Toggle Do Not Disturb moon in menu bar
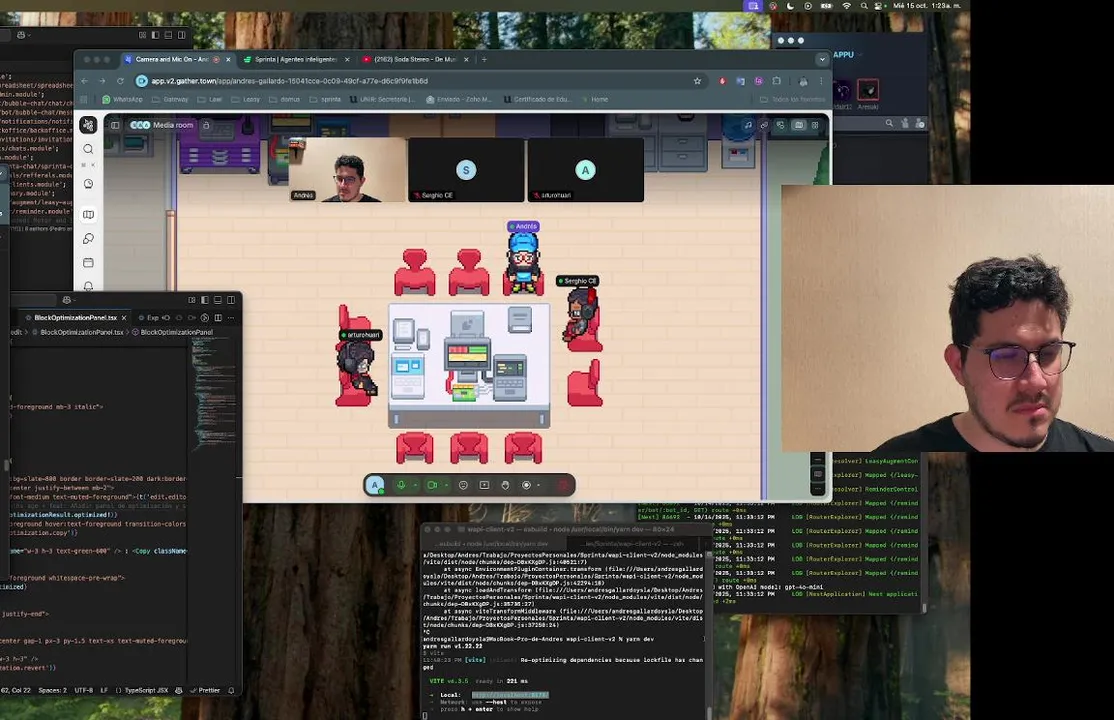This screenshot has height=720, width=1114. [x=790, y=6]
